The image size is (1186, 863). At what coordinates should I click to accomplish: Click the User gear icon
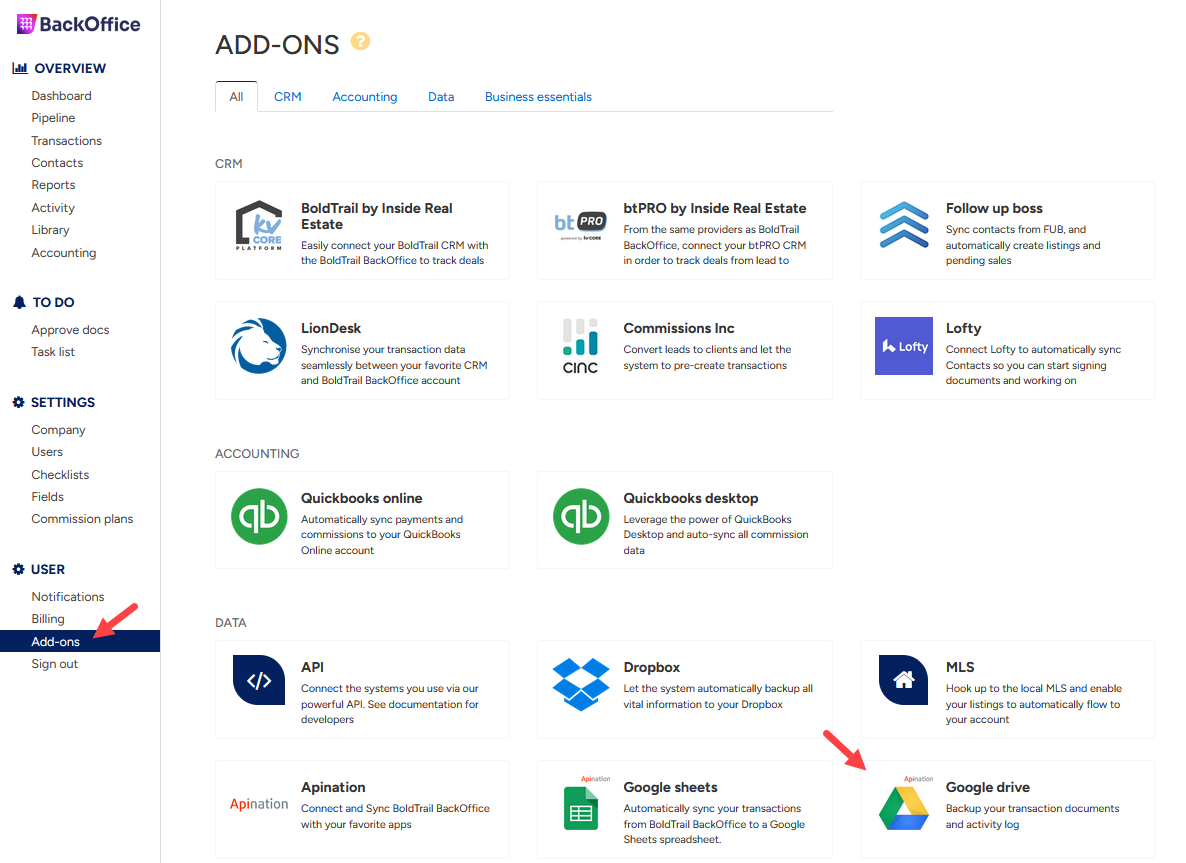click(x=19, y=570)
